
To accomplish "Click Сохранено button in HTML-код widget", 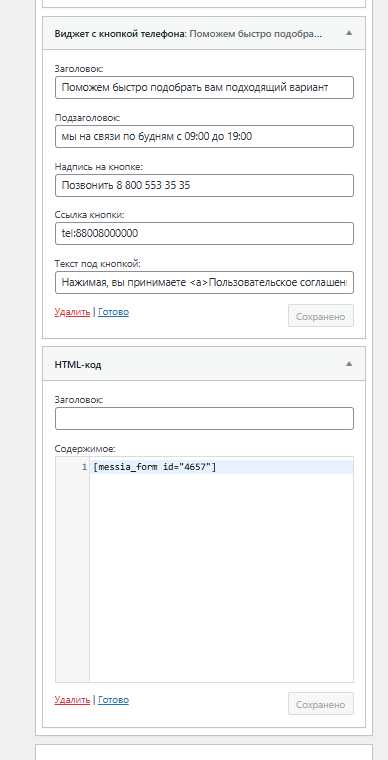I will (x=321, y=703).
